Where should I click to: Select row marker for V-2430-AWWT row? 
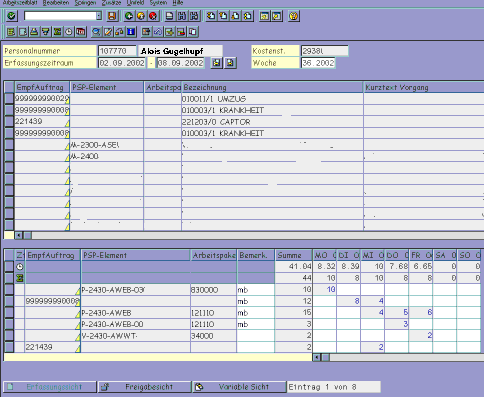point(9,335)
